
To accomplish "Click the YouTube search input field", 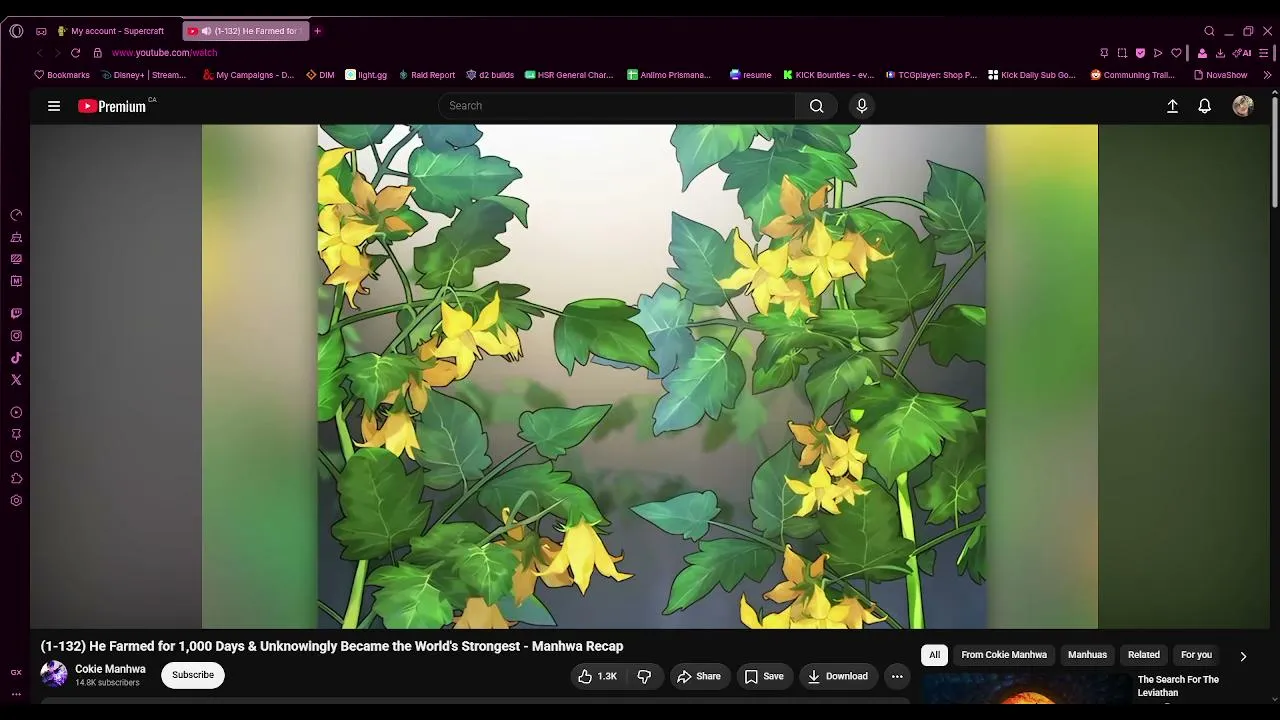I will (x=617, y=106).
